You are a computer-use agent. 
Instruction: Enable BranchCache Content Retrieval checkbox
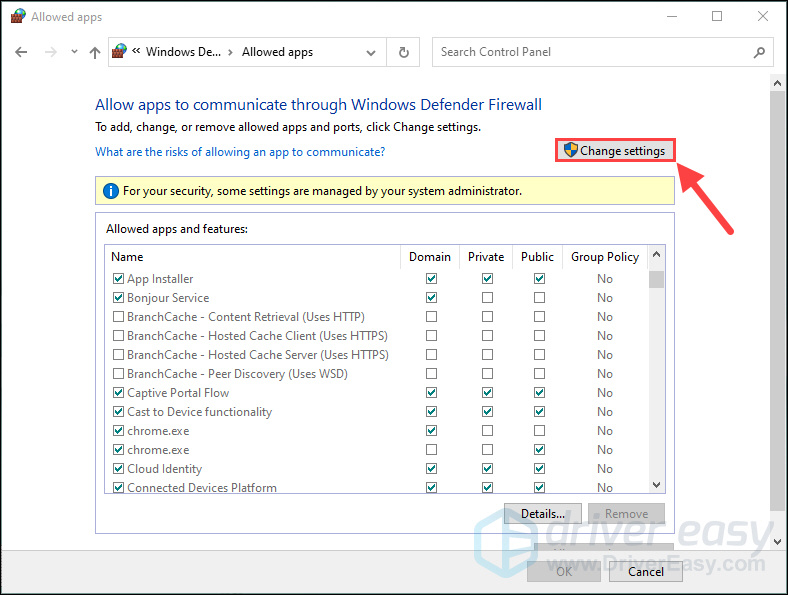[x=118, y=317]
